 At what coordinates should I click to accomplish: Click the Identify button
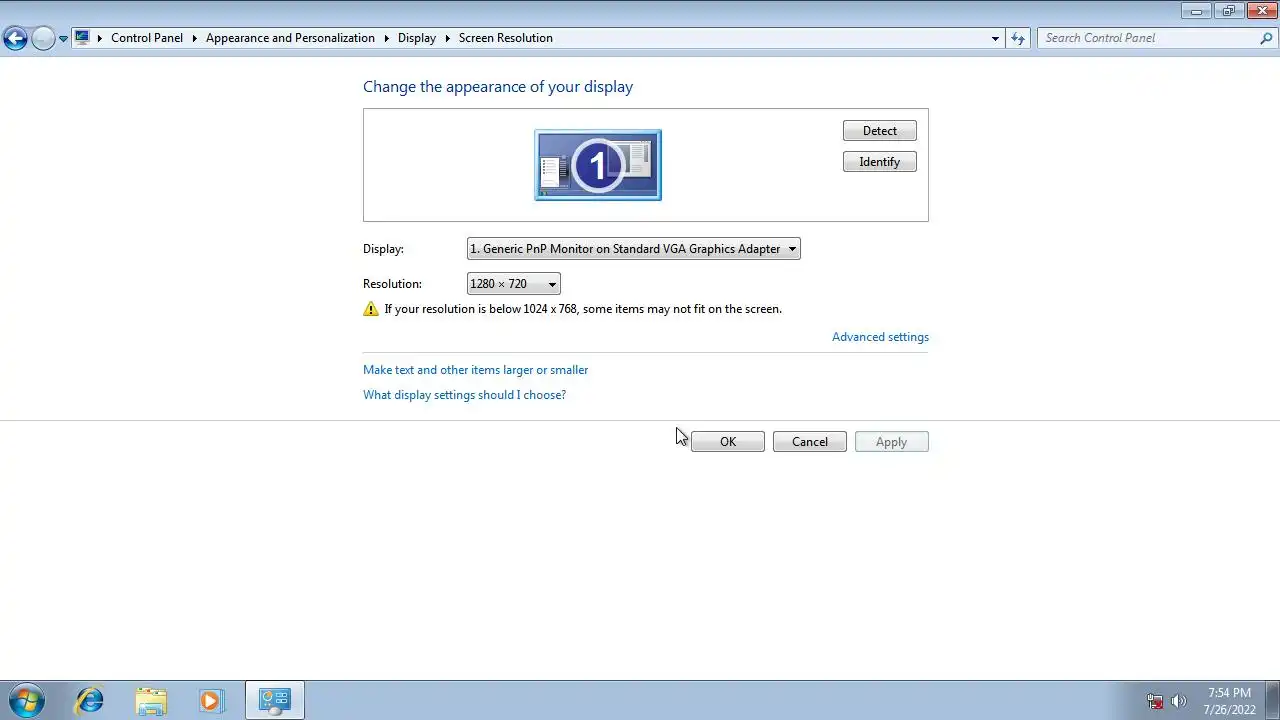tap(880, 162)
